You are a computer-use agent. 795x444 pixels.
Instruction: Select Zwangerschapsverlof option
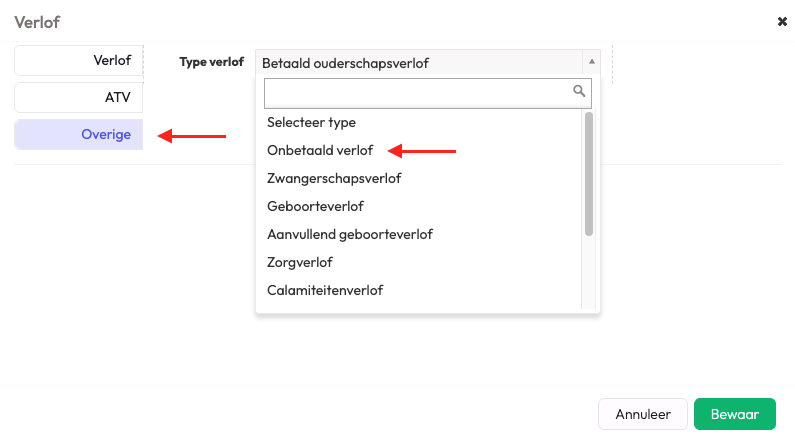[x=334, y=178]
